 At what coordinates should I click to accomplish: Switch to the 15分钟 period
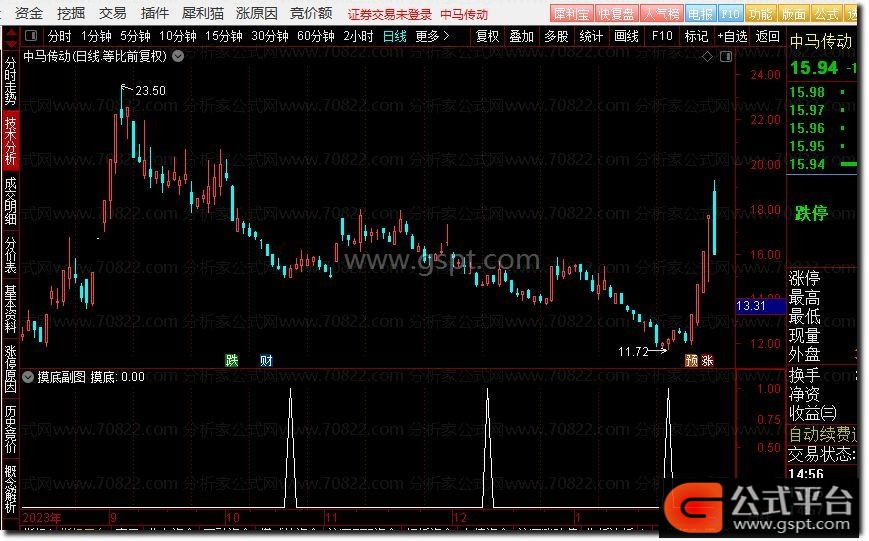(223, 37)
